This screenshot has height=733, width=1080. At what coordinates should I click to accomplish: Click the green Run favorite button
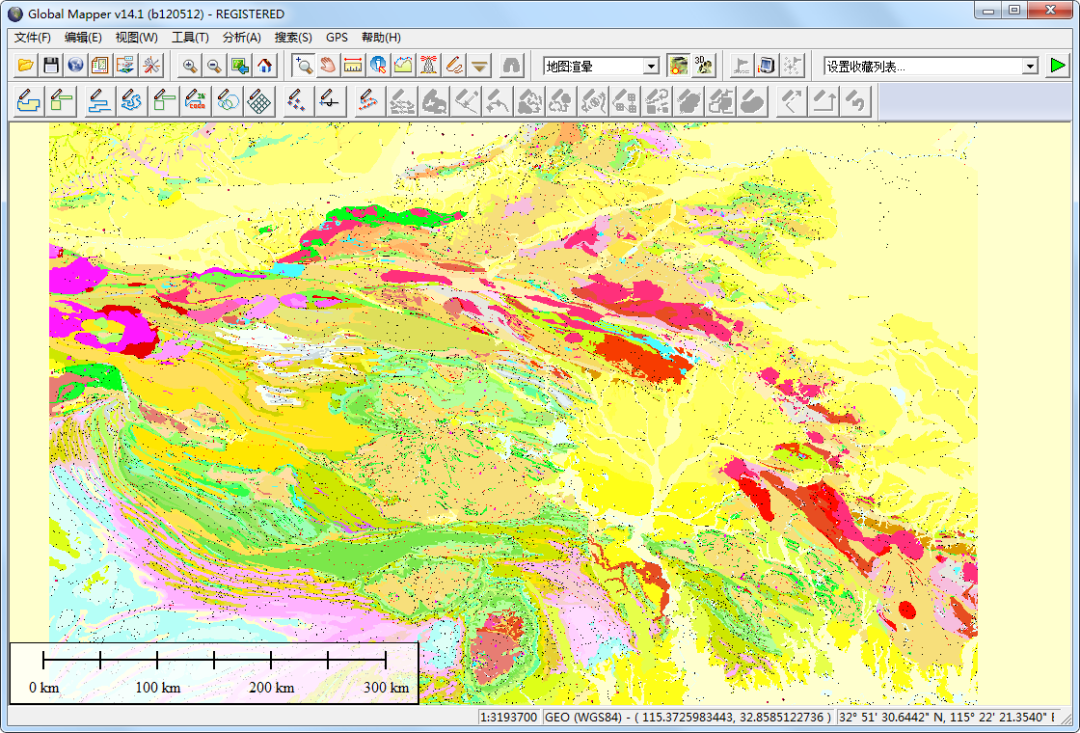1057,66
